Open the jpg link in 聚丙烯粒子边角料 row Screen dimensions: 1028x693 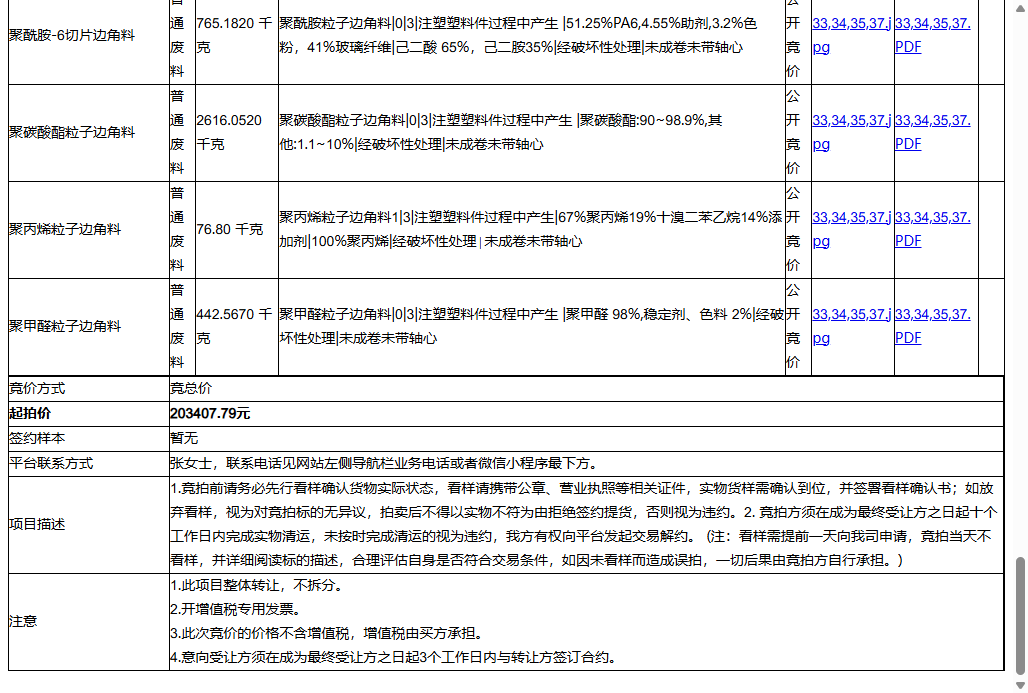[852, 229]
